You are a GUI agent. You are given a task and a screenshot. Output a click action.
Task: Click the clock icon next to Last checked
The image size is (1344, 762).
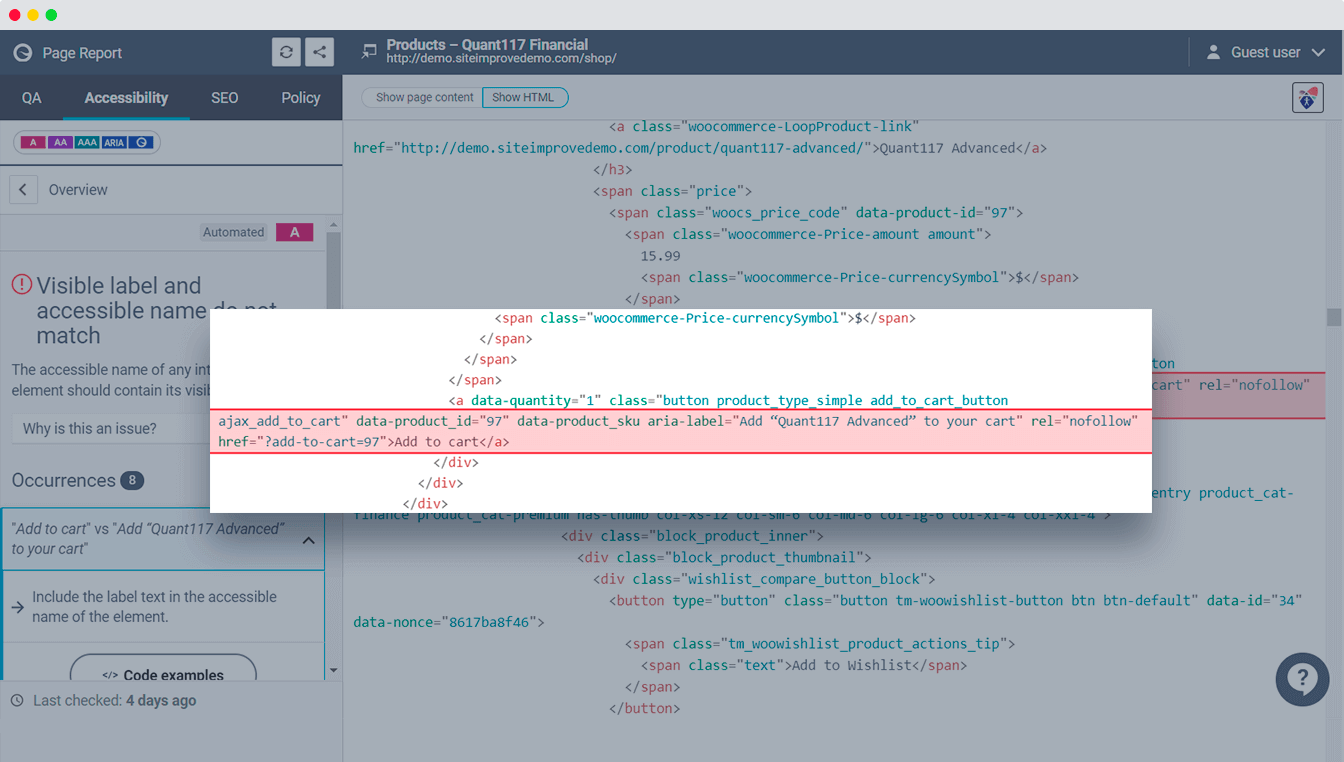click(x=17, y=701)
